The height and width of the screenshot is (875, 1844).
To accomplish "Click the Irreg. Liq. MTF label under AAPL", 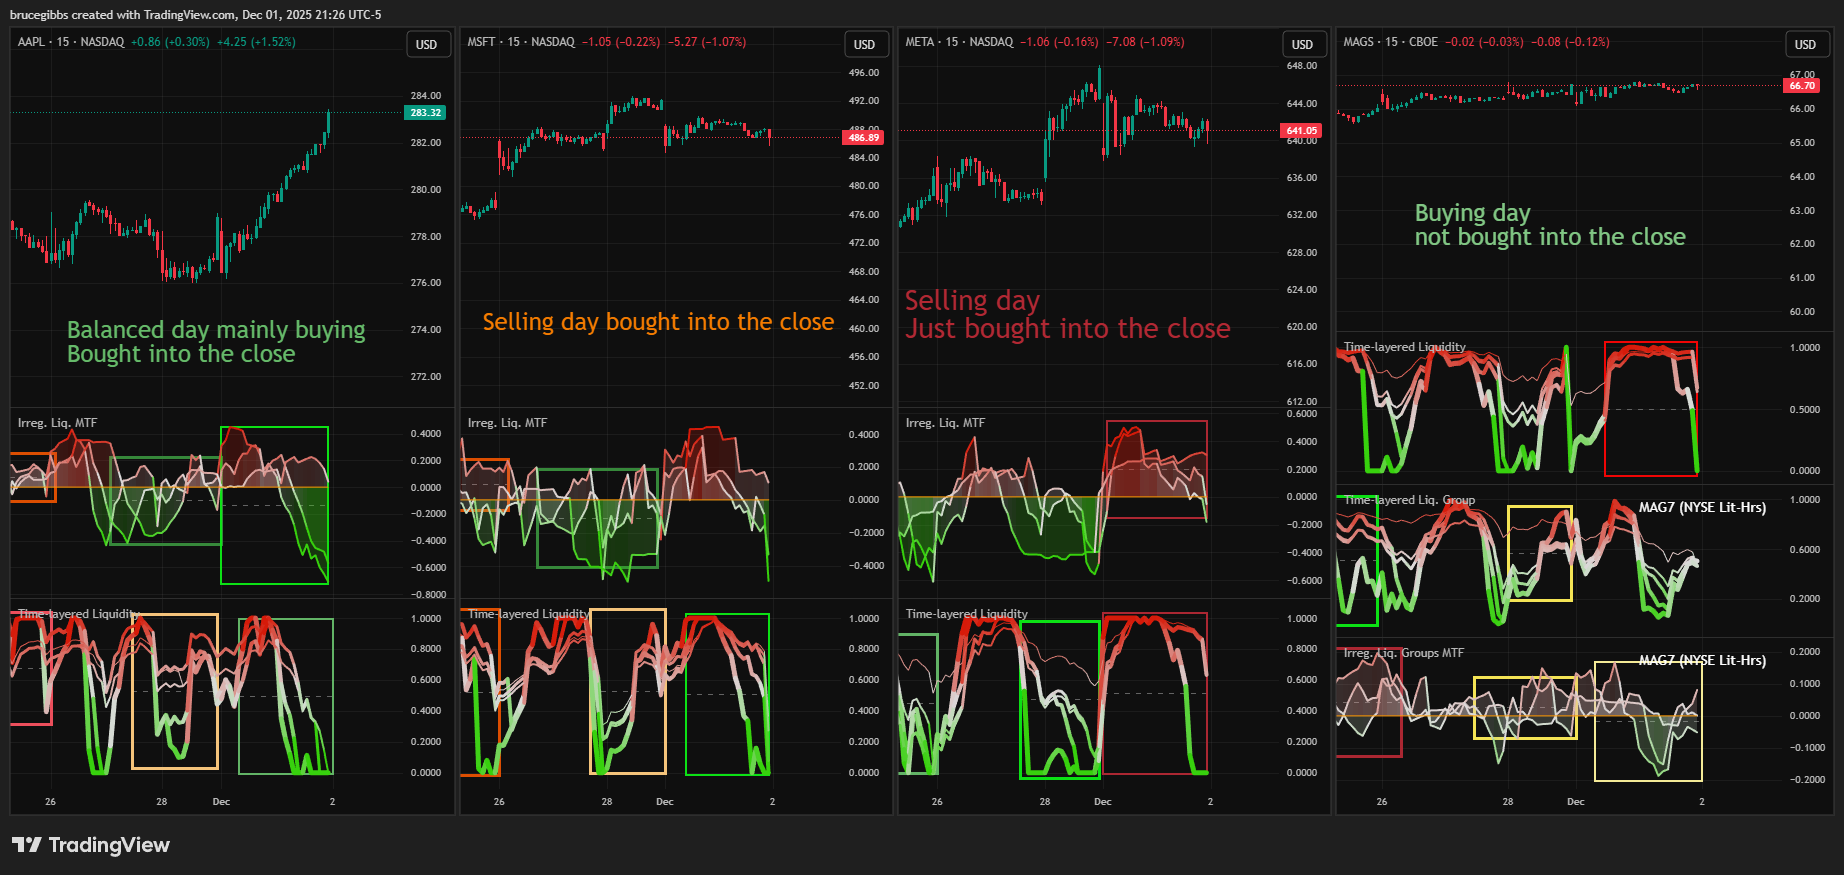I will tap(57, 423).
